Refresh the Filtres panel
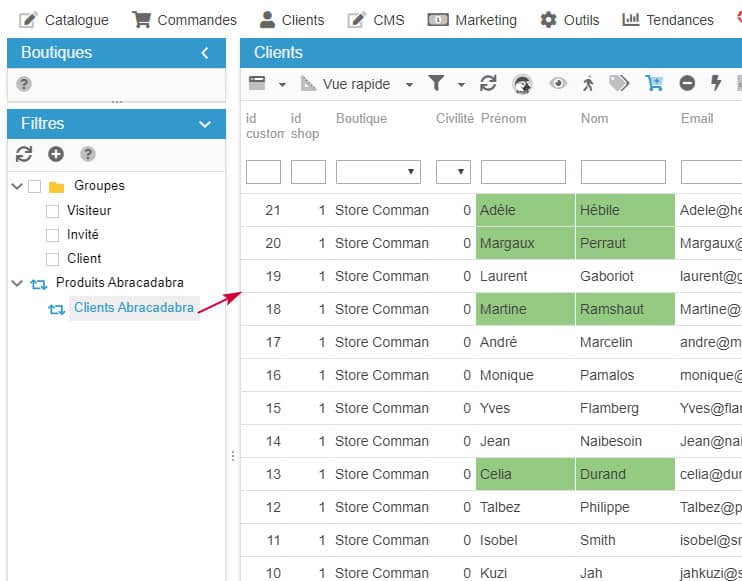 pyautogui.click(x=25, y=154)
